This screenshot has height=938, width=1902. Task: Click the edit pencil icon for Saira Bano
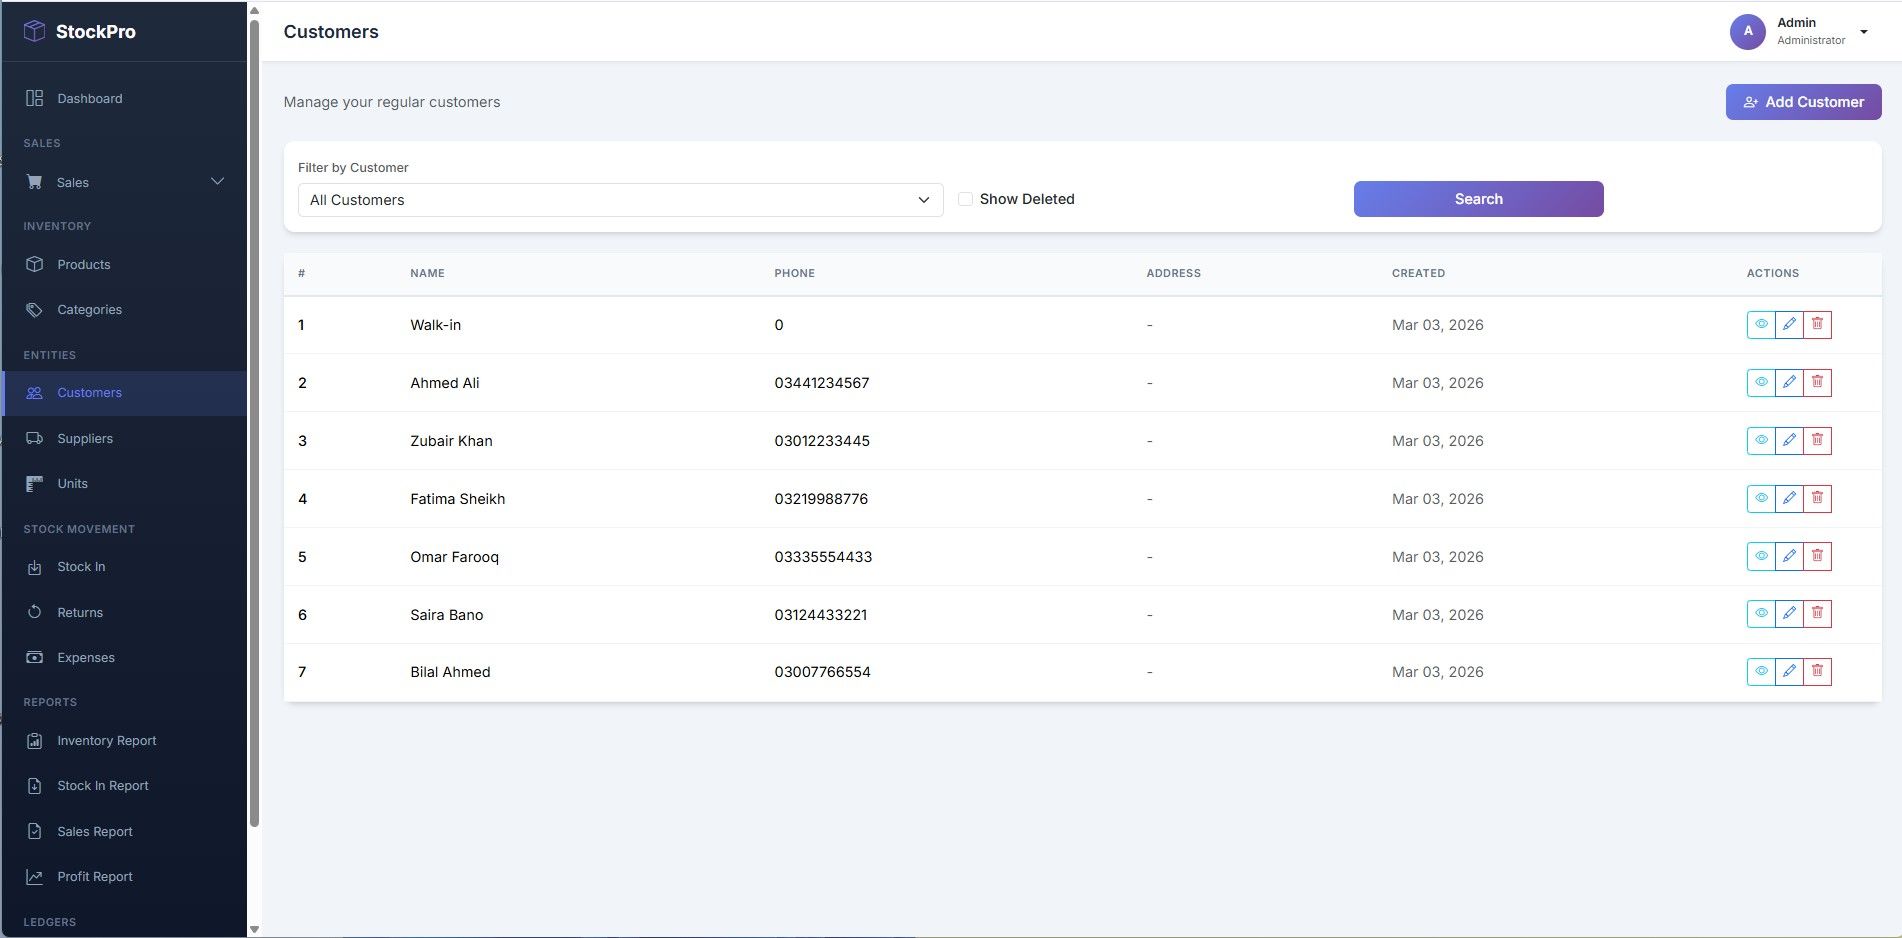click(1789, 614)
